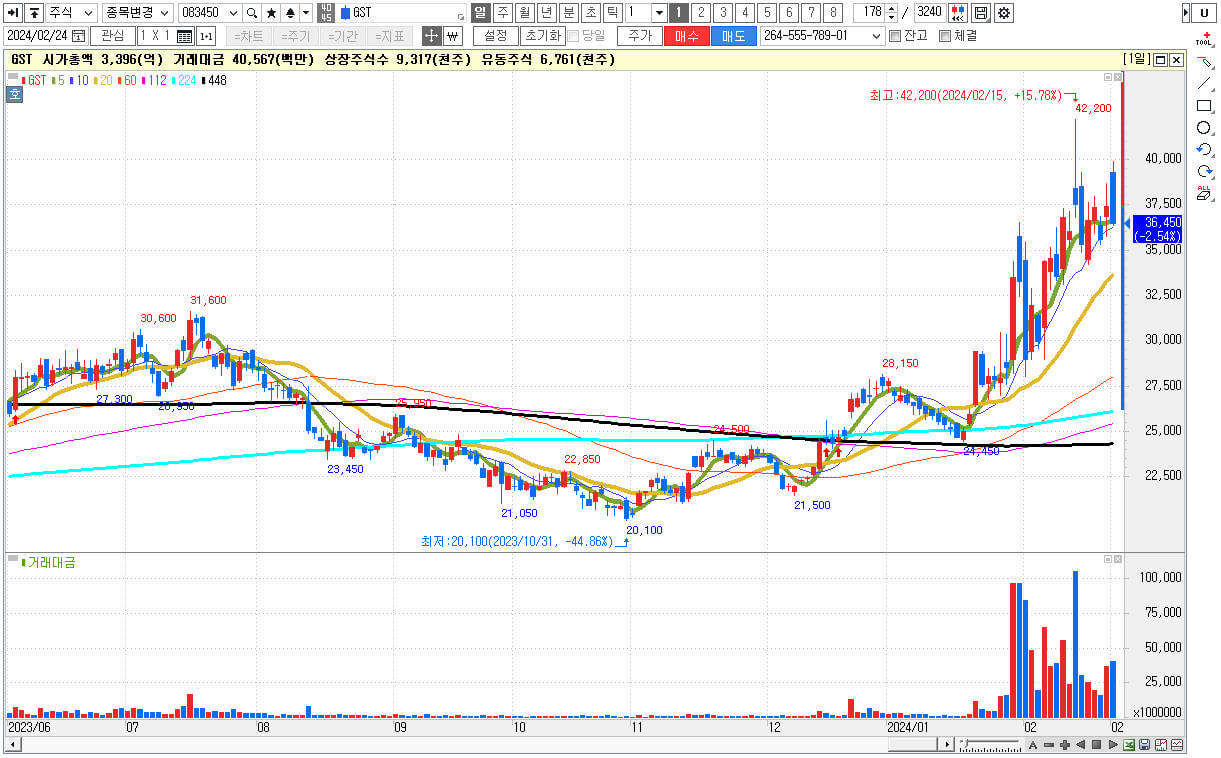Select the 초 seconds period button
The width and height of the screenshot is (1221, 758).
tap(590, 13)
